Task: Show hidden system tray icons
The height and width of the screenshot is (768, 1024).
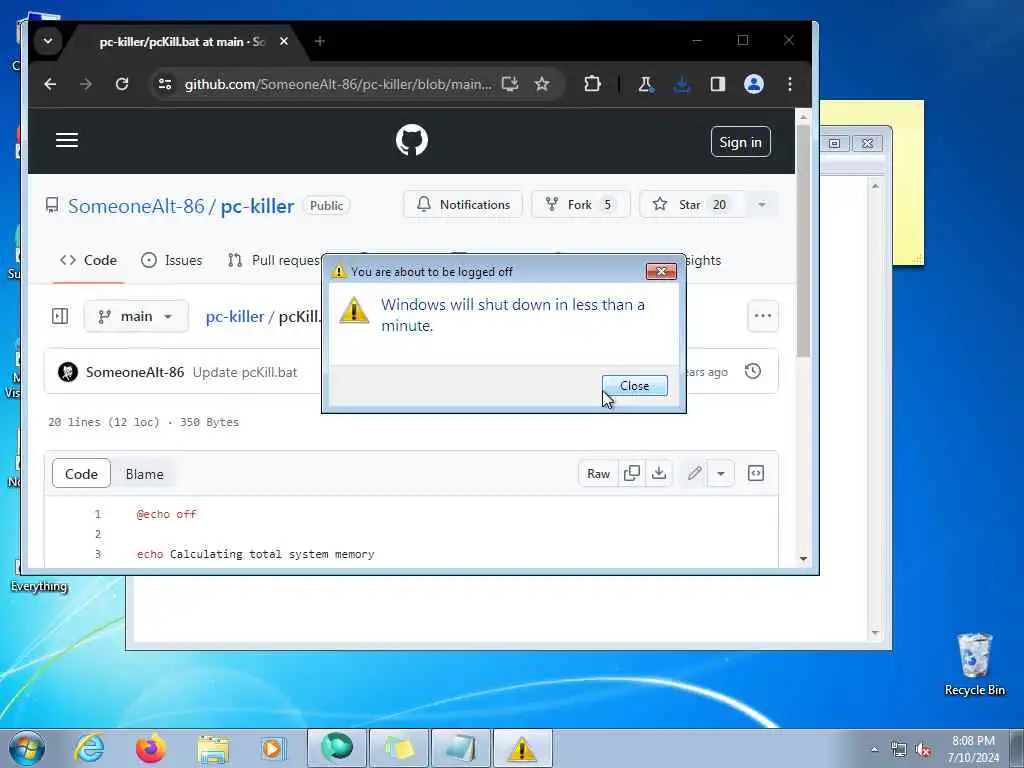Action: [874, 750]
